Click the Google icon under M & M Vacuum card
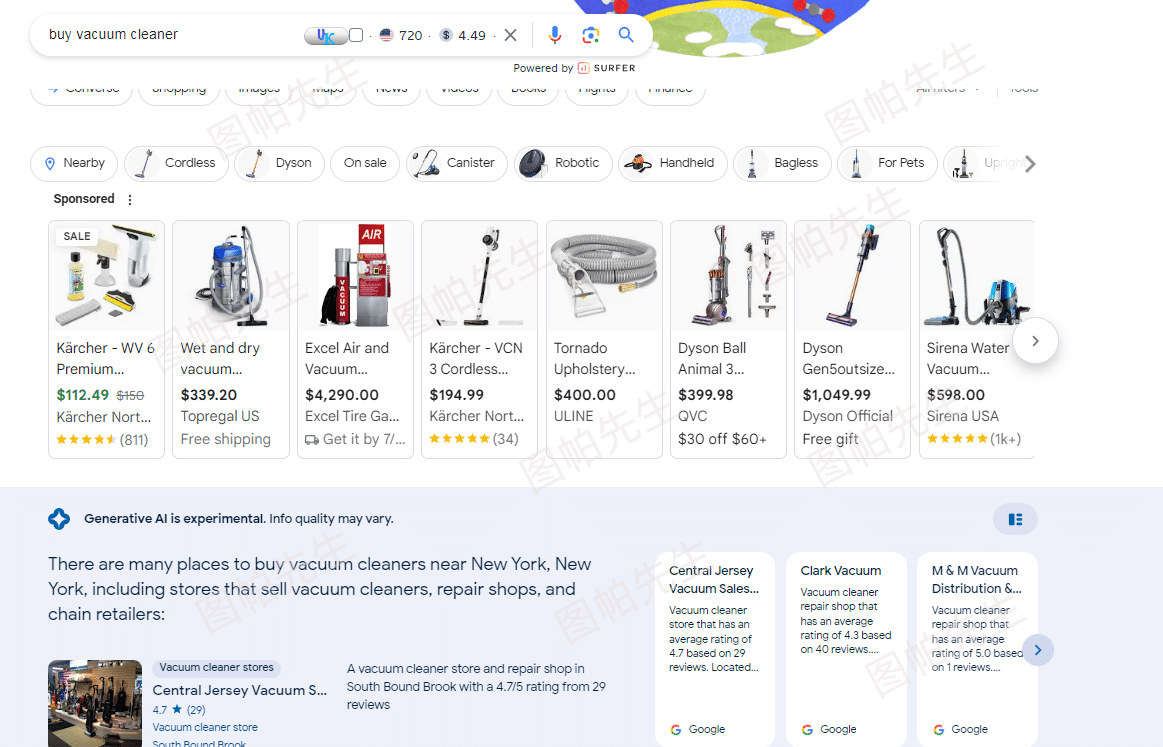Image resolution: width=1163 pixels, height=747 pixels. click(938, 730)
